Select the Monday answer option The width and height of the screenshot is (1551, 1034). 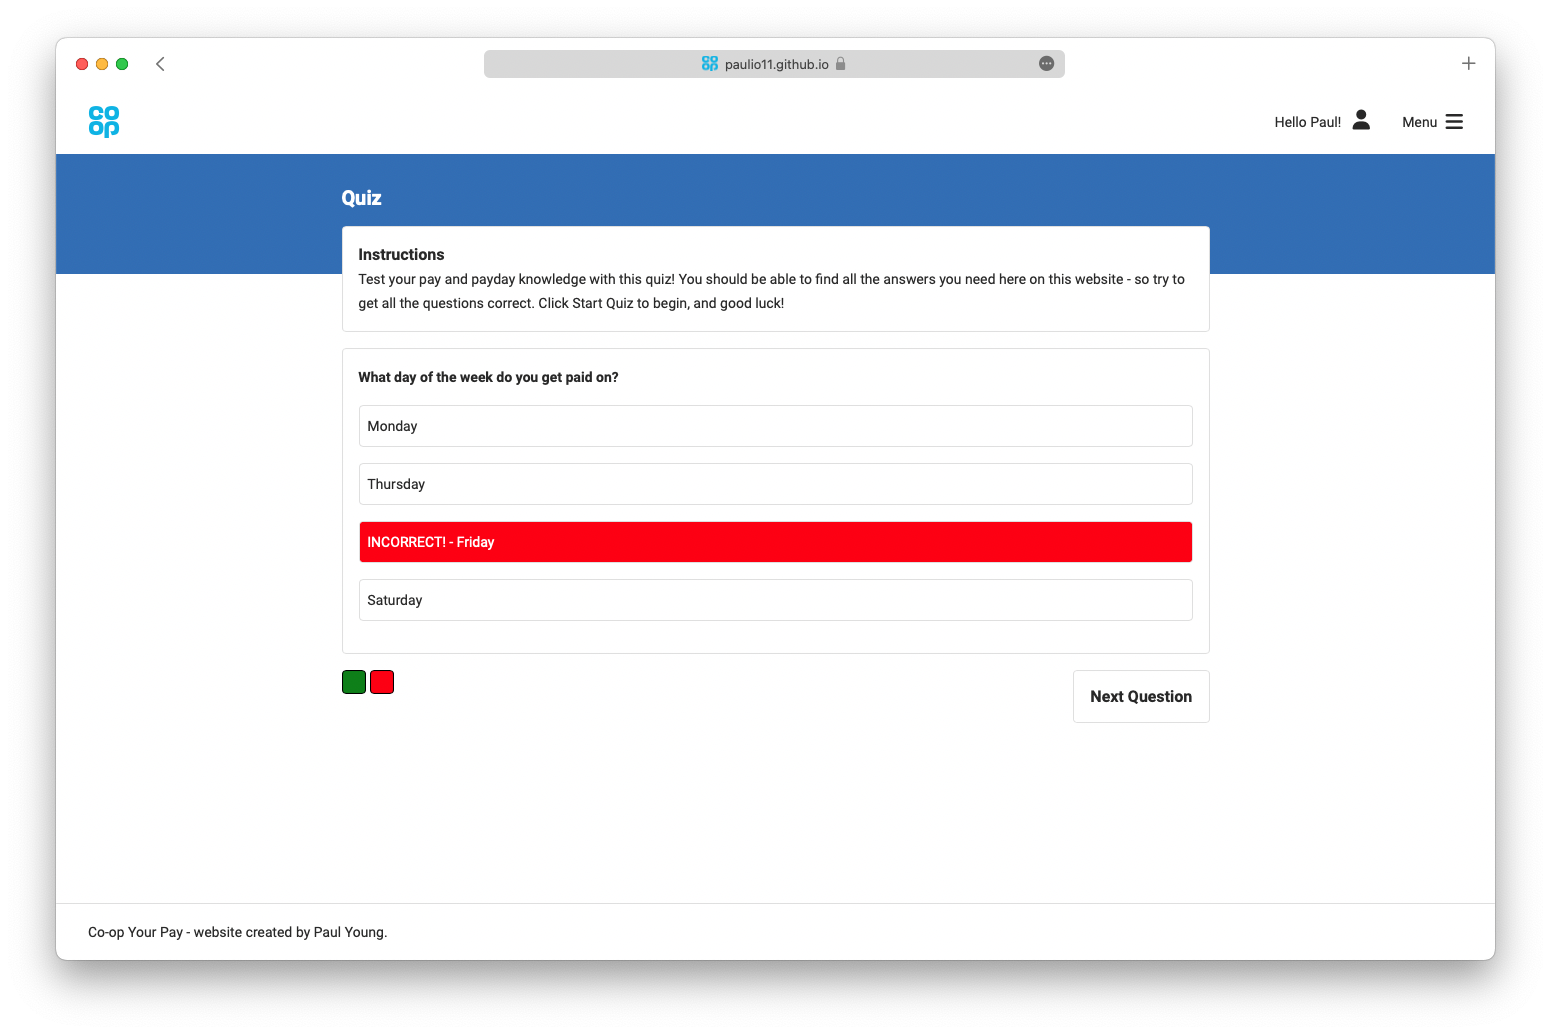pos(775,426)
